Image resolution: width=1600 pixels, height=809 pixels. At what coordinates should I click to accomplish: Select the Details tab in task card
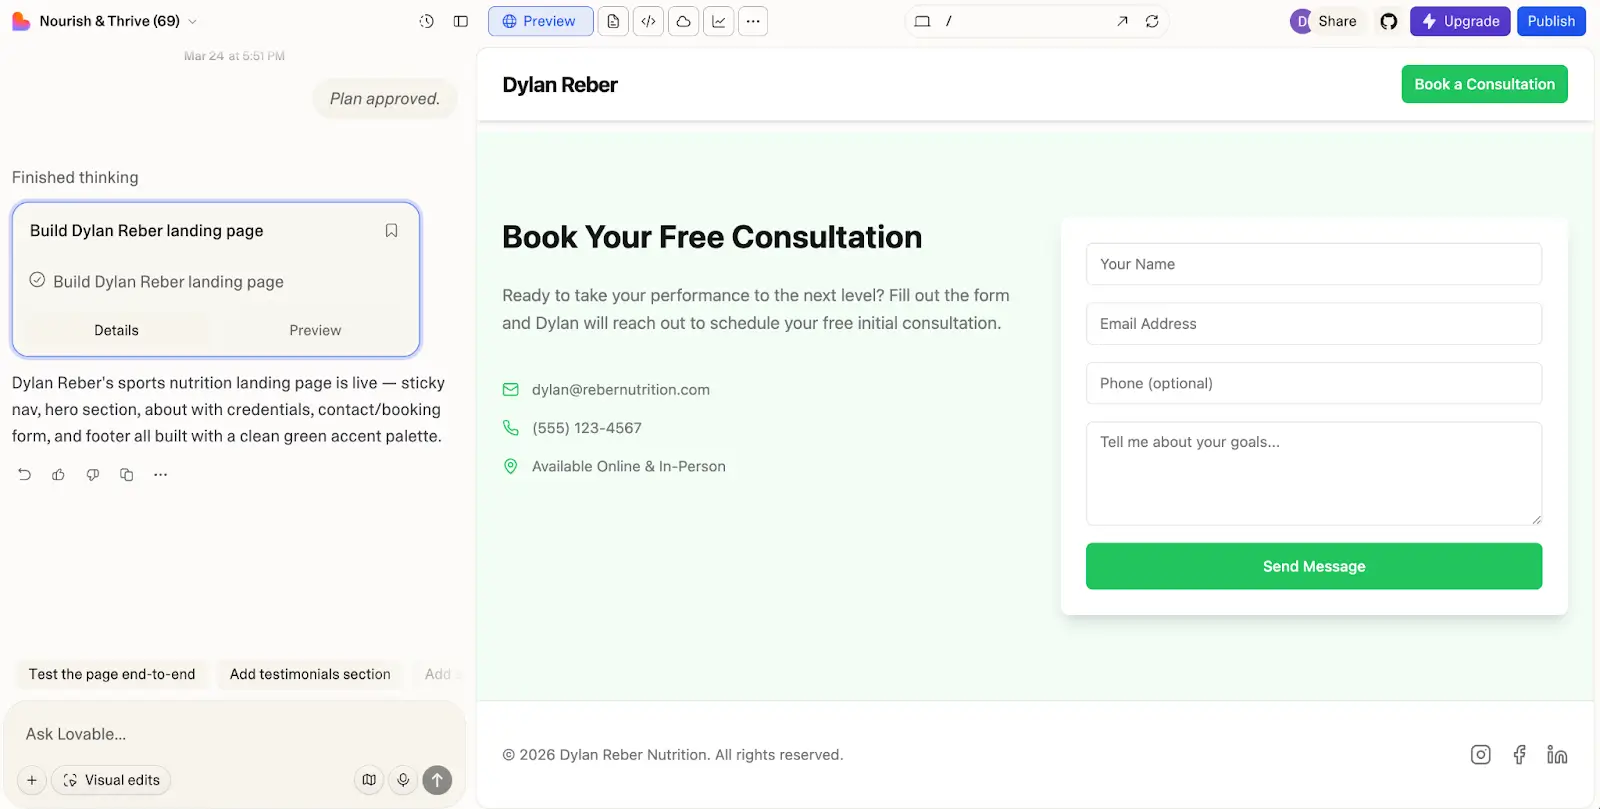pos(116,330)
